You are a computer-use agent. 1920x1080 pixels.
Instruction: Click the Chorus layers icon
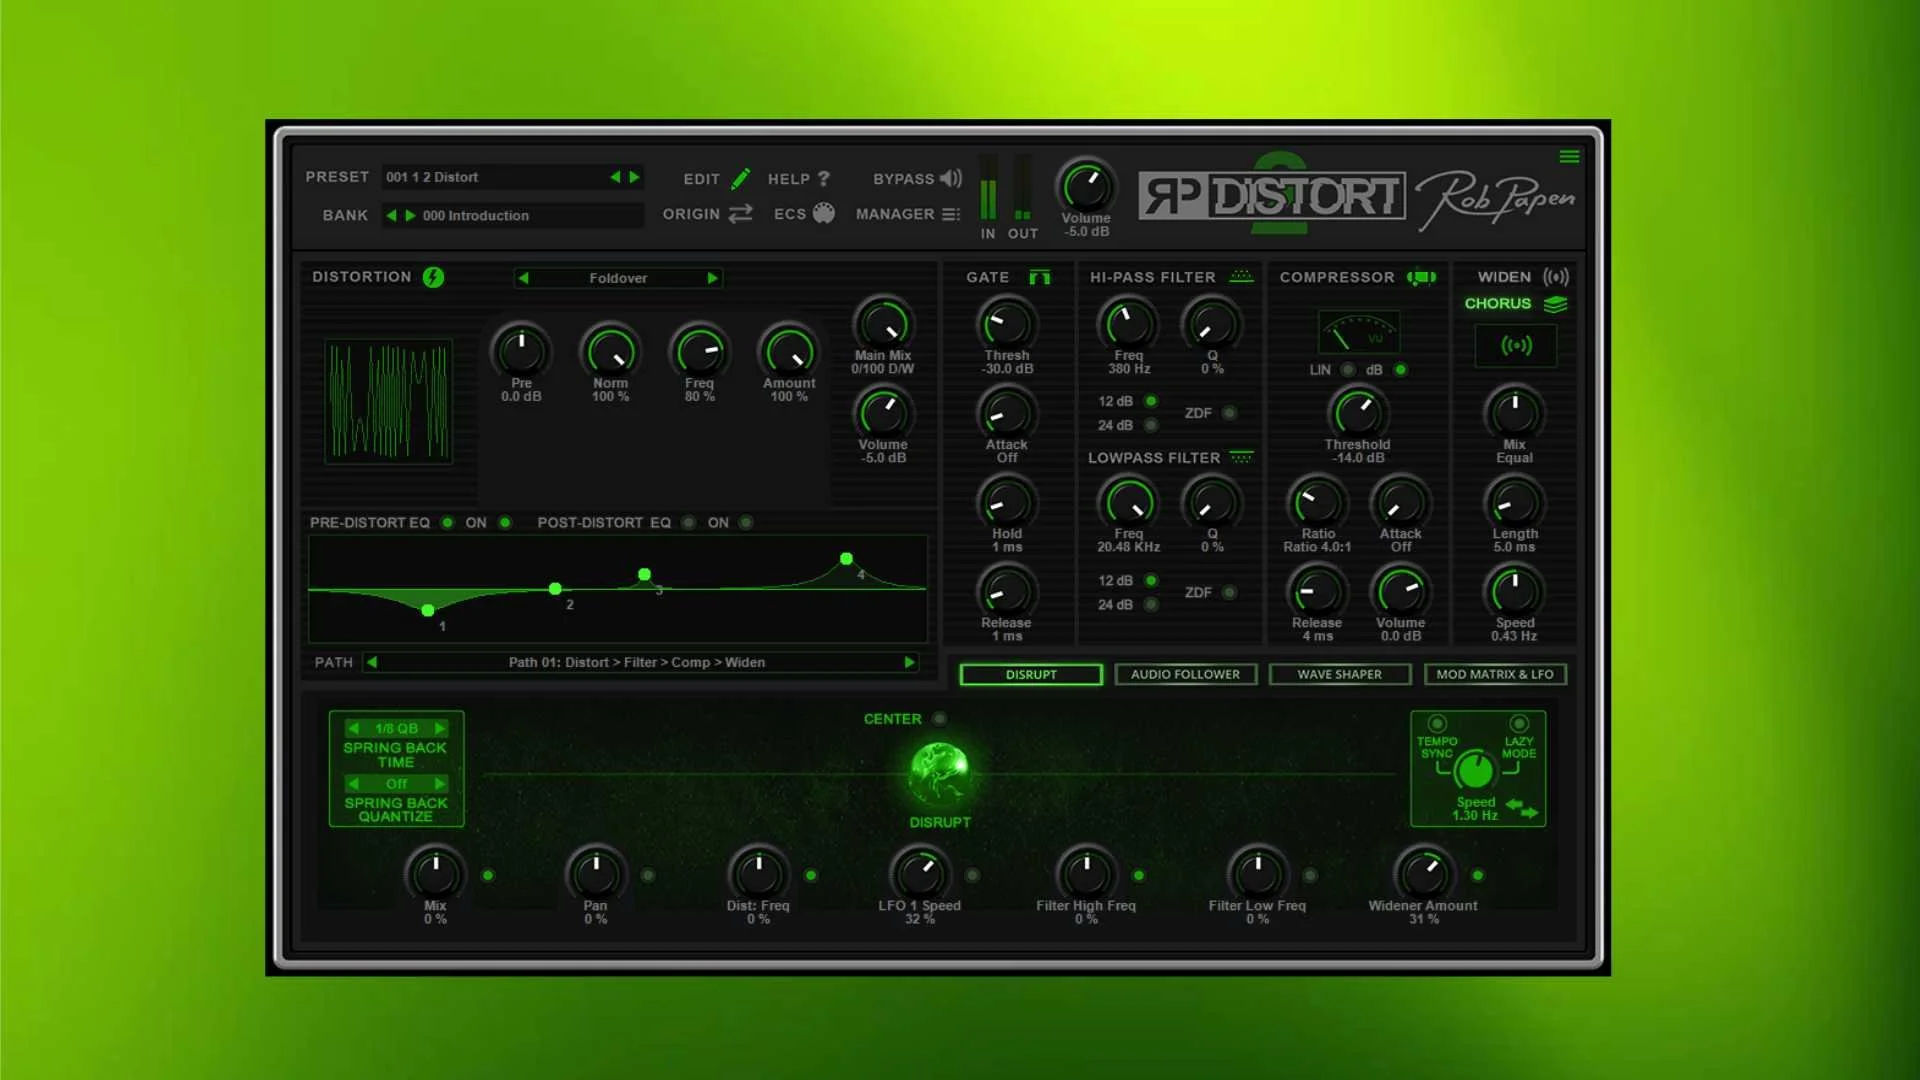(x=1555, y=304)
